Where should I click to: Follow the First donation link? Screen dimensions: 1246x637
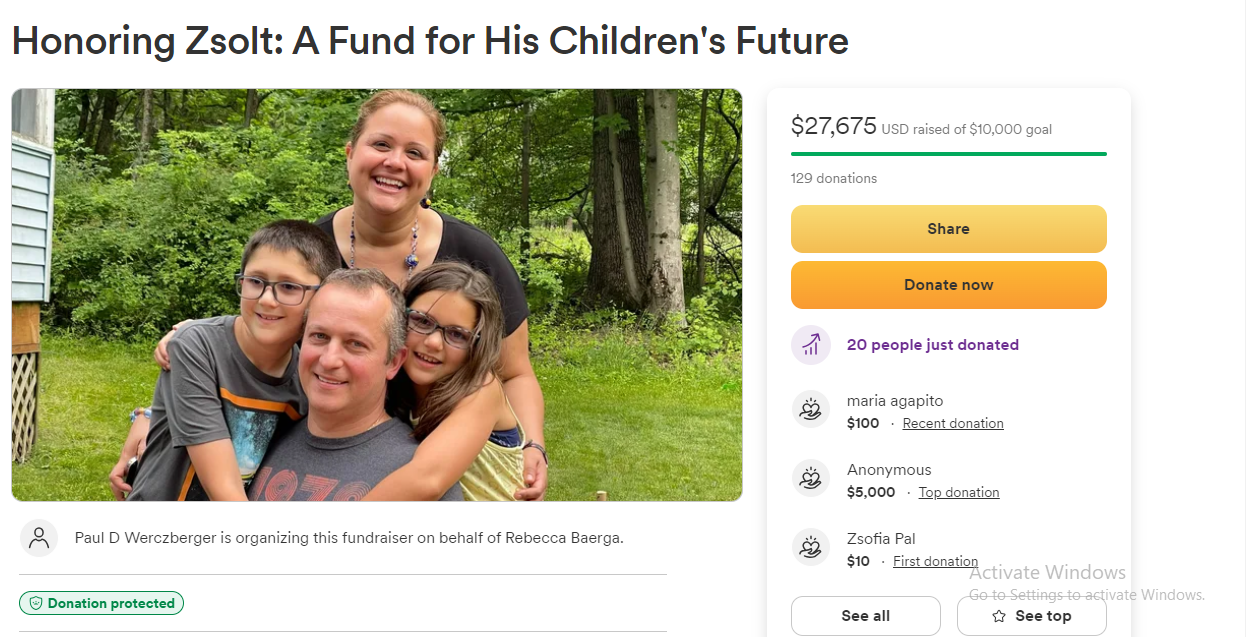click(x=935, y=562)
